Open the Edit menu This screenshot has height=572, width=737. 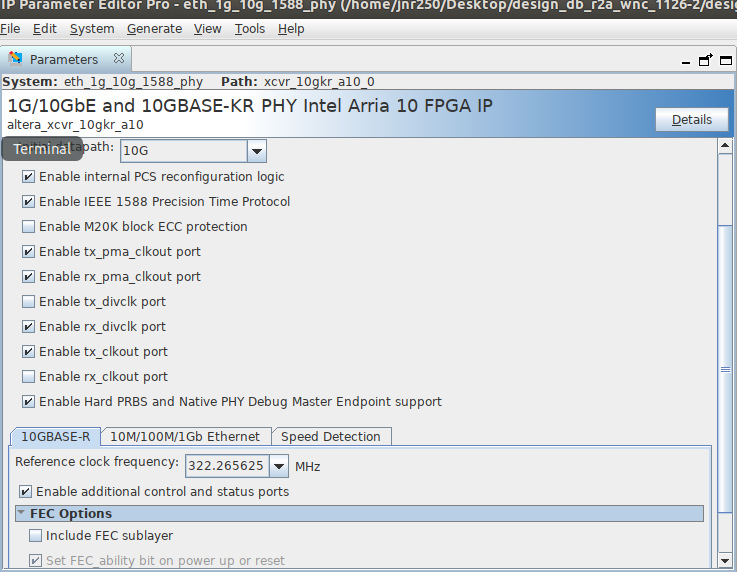pyautogui.click(x=45, y=29)
